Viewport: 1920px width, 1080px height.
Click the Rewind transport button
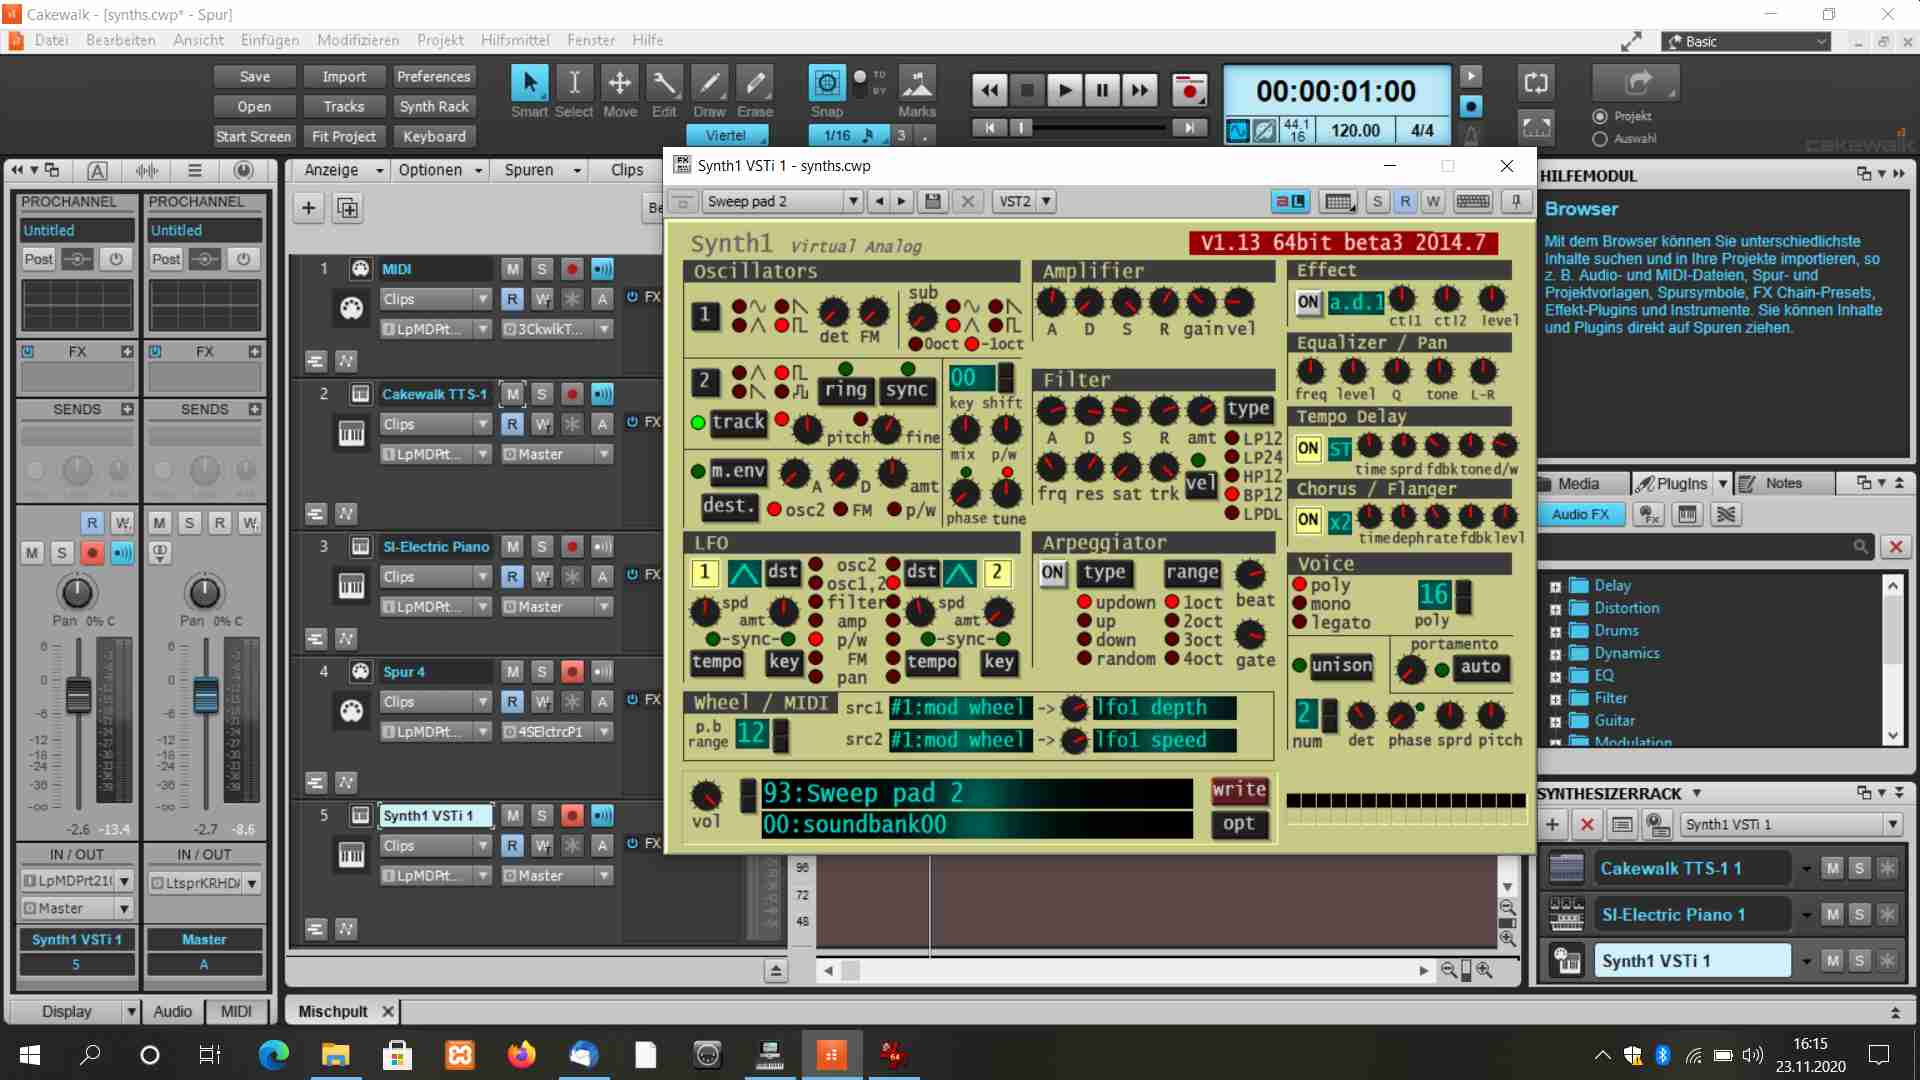point(989,91)
